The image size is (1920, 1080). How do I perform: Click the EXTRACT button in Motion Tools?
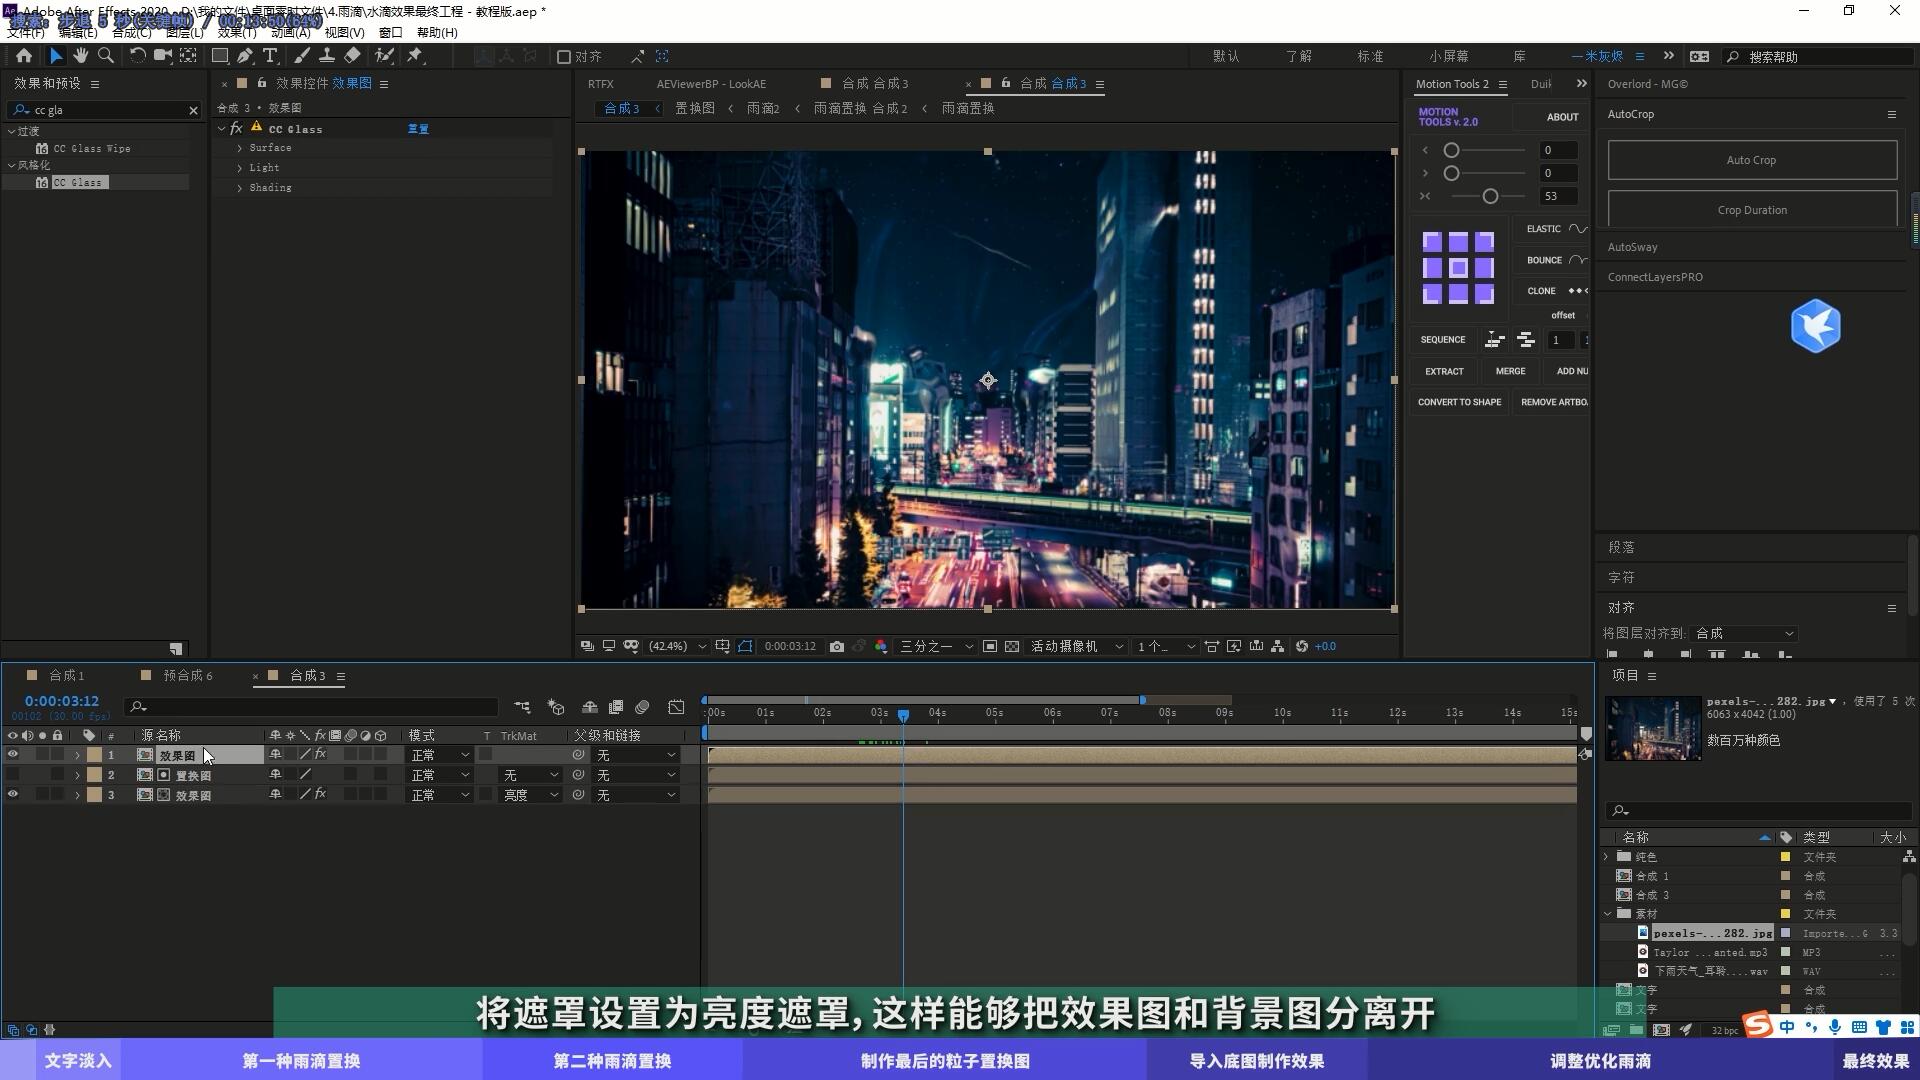(1444, 372)
